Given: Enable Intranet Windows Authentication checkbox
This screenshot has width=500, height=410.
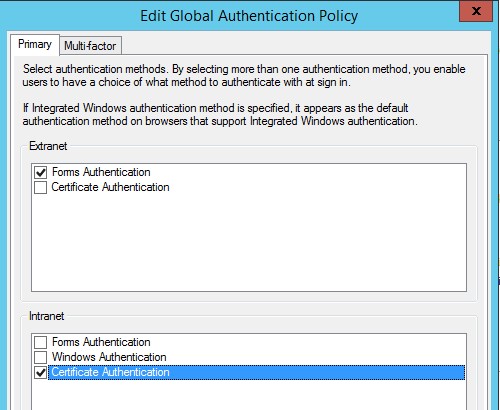Looking at the screenshot, I should (40, 357).
